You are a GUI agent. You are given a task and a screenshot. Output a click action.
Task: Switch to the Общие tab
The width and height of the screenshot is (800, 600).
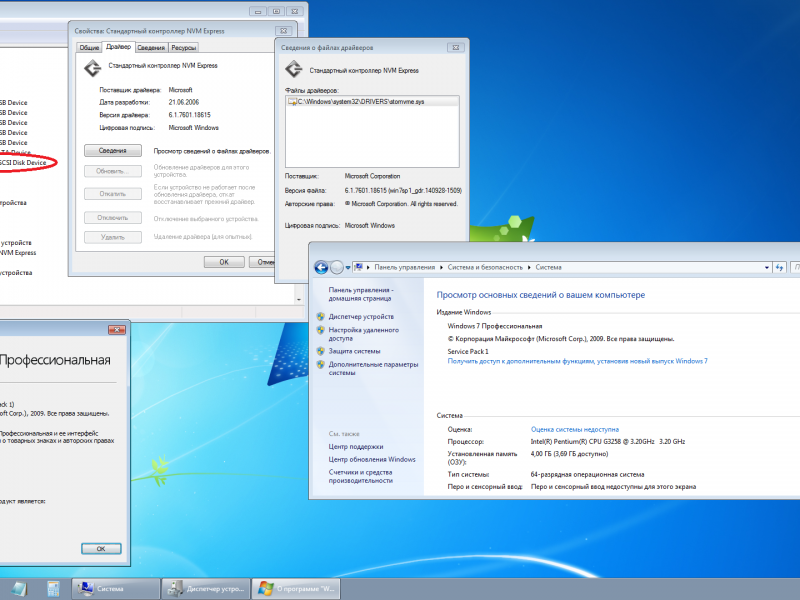pos(89,47)
